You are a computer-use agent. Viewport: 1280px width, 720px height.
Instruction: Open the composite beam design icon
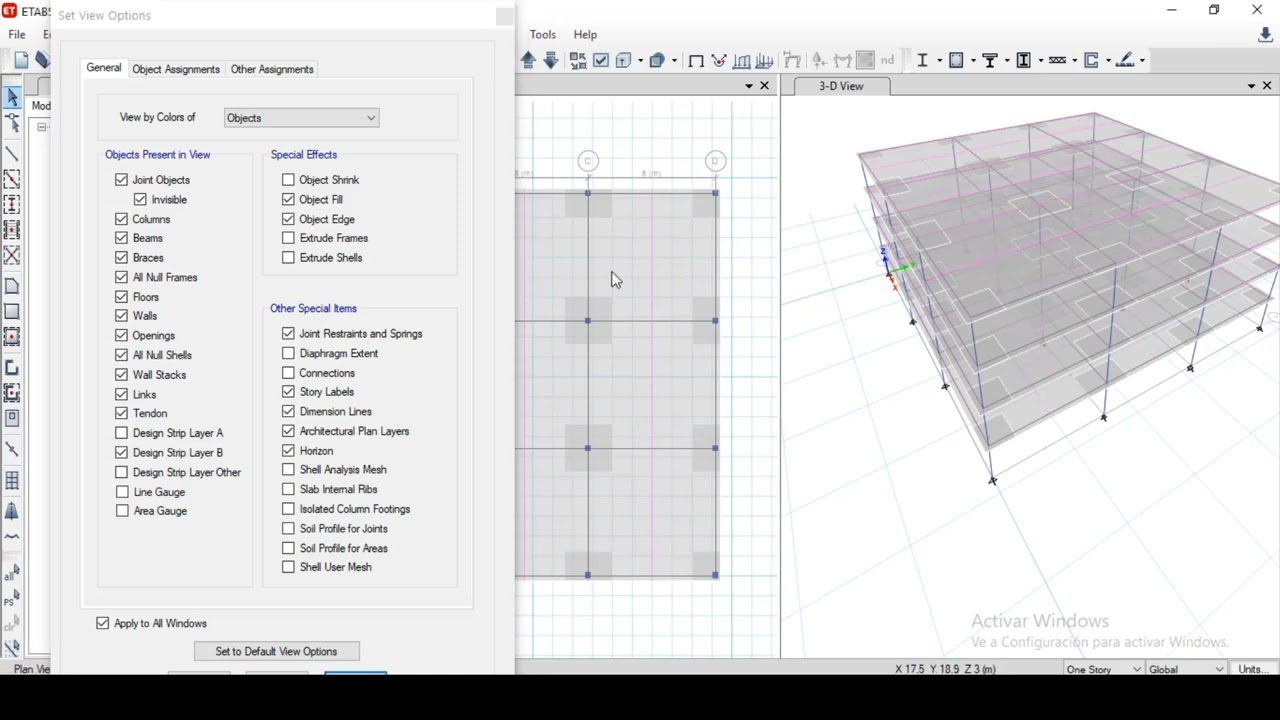pyautogui.click(x=991, y=61)
